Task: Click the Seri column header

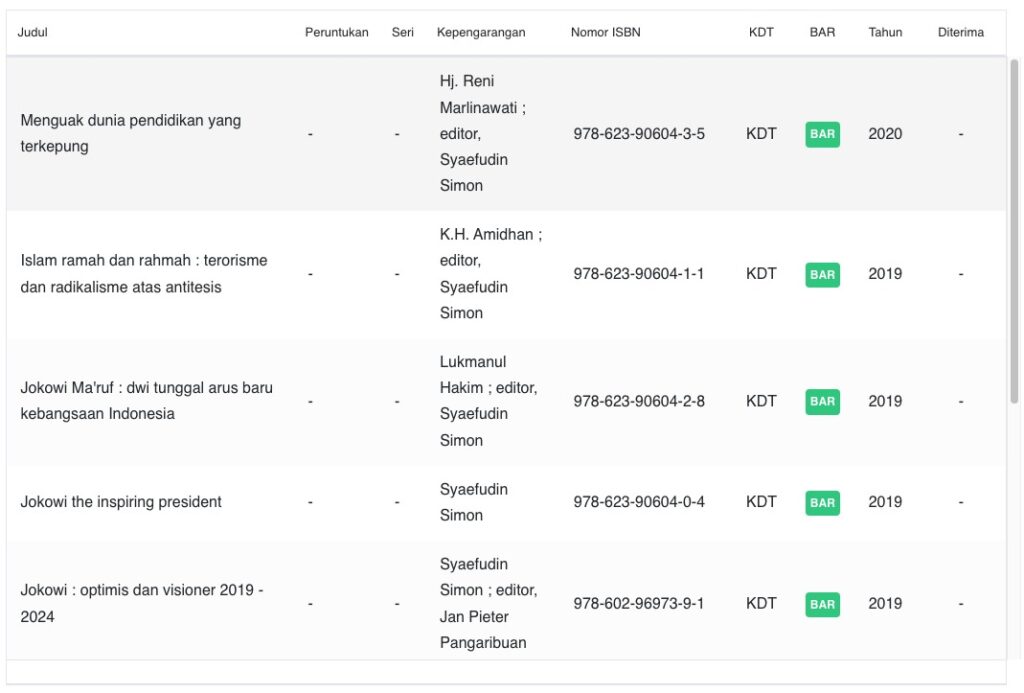Action: coord(403,32)
